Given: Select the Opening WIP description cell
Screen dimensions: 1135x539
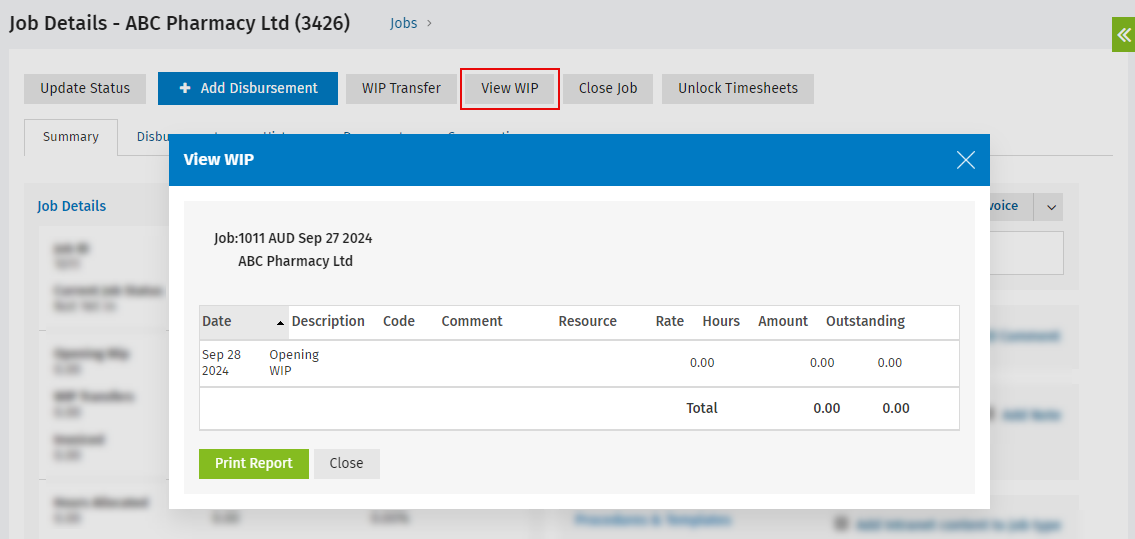Looking at the screenshot, I should point(294,363).
